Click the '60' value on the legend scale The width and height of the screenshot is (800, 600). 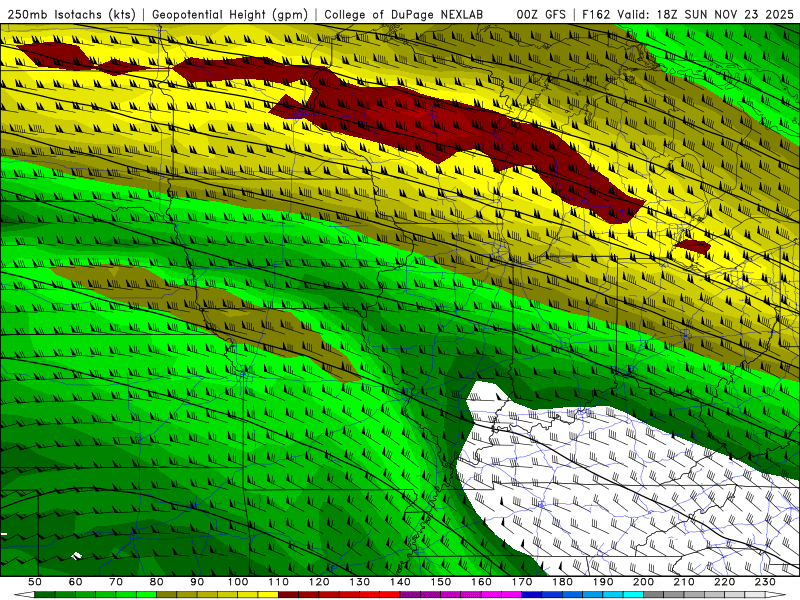click(x=75, y=582)
